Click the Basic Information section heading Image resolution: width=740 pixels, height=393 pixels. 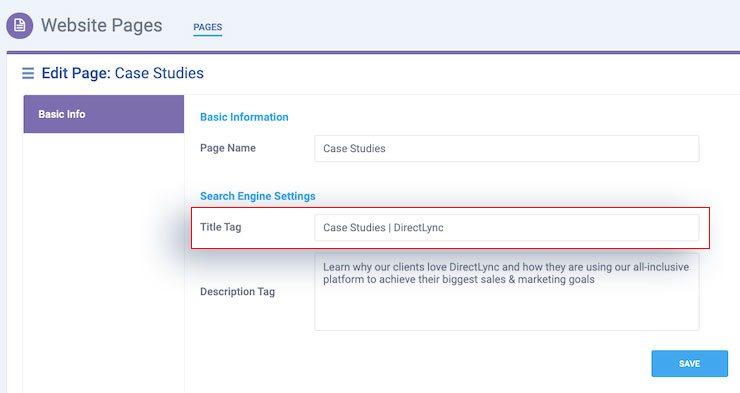point(244,117)
